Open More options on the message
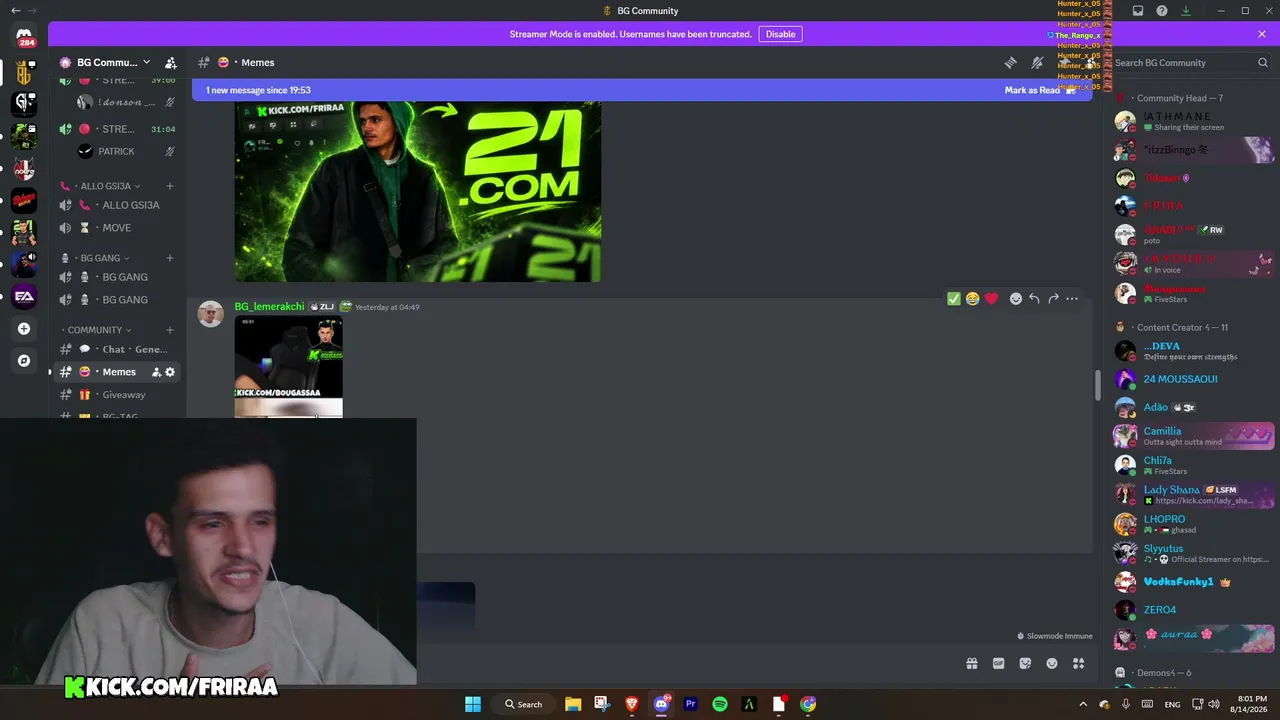This screenshot has height=720, width=1280. pos(1072,298)
